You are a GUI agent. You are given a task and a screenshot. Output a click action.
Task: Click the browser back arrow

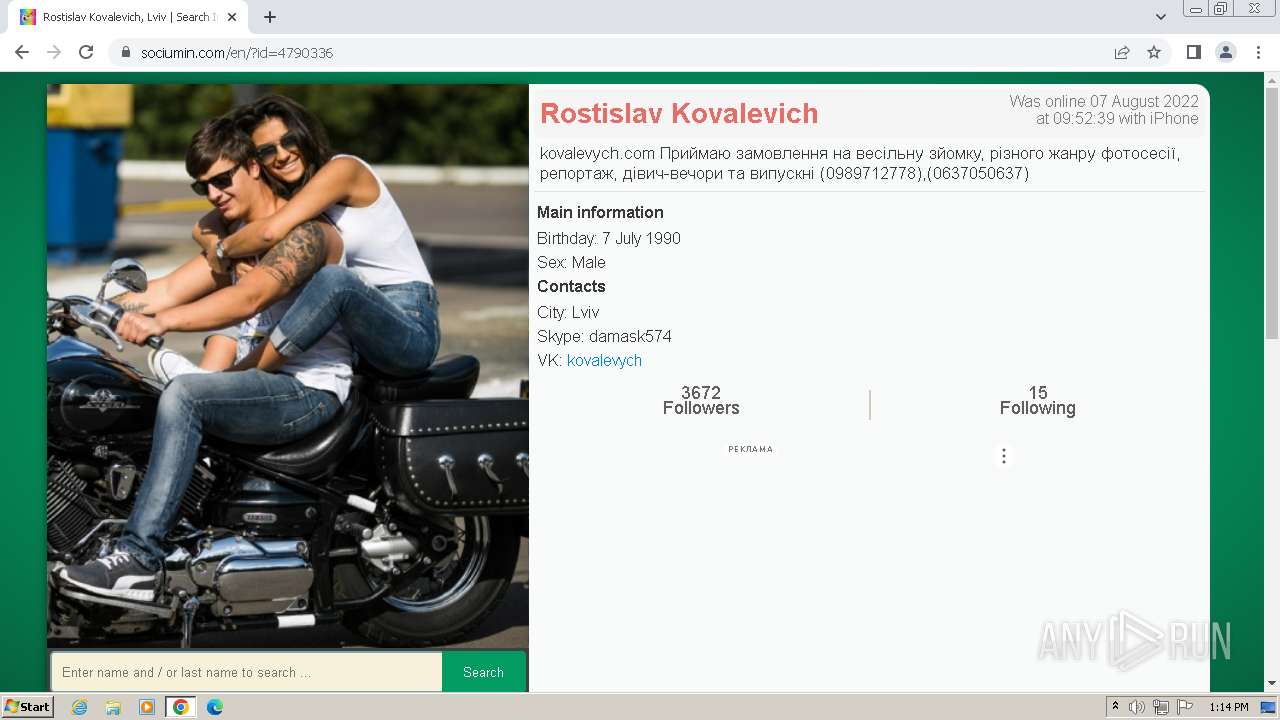tap(22, 52)
